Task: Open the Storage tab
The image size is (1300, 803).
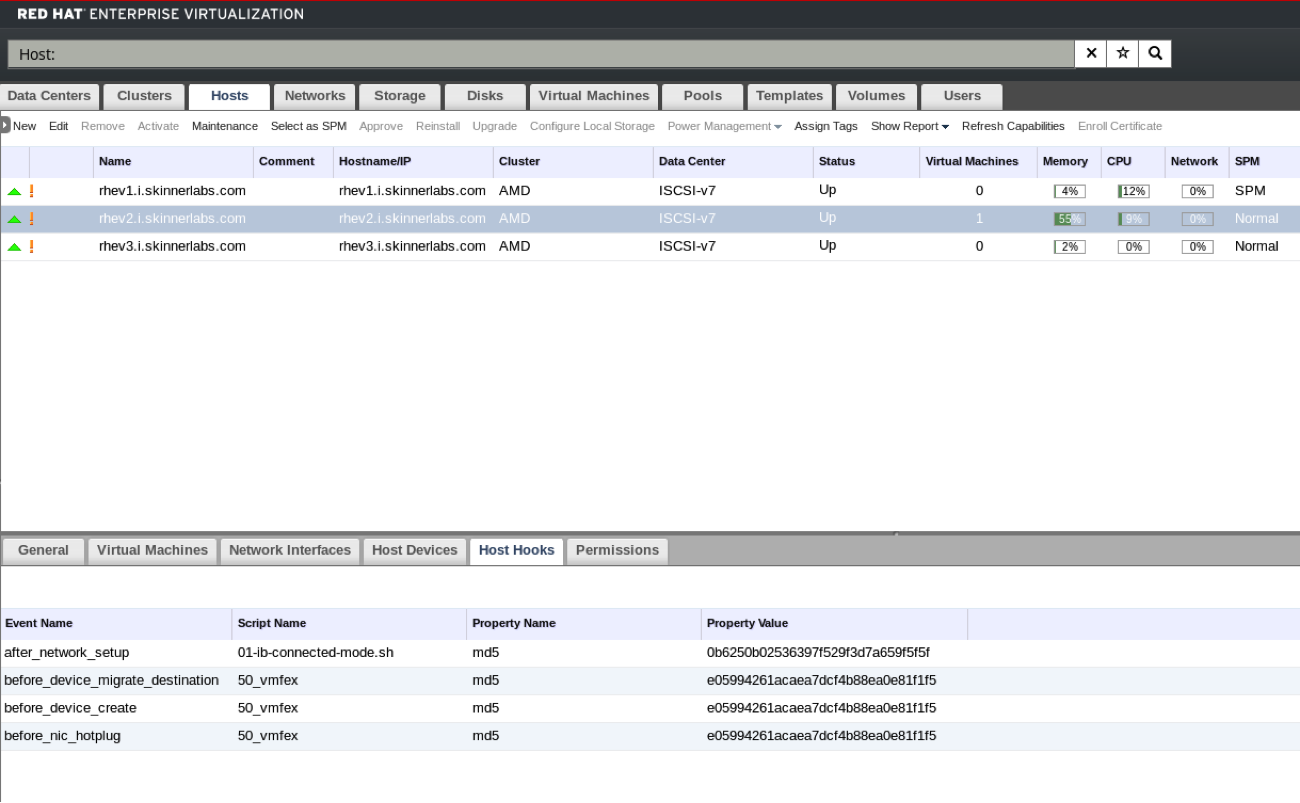Action: [x=400, y=96]
